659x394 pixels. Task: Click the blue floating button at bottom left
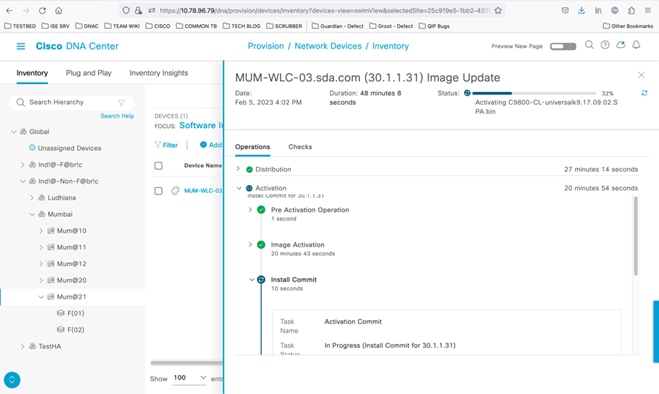pos(12,380)
